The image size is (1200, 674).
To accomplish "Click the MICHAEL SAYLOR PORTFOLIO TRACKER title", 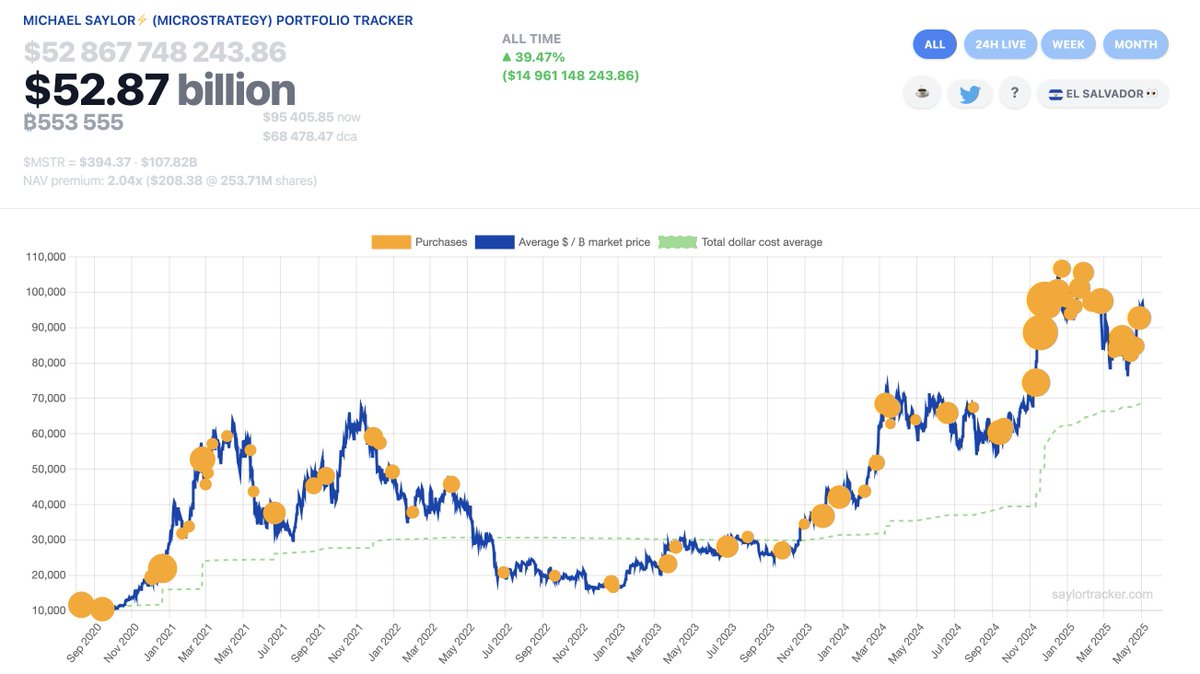I will click(x=220, y=19).
